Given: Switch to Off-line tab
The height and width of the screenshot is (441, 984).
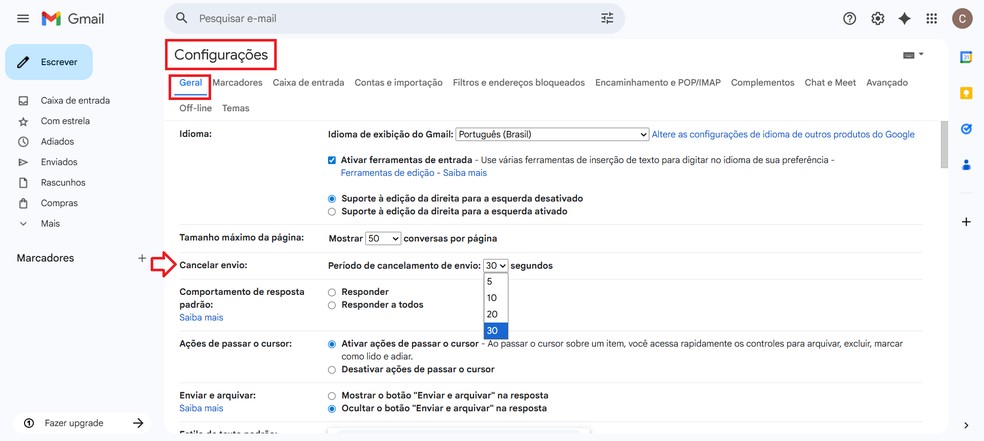Looking at the screenshot, I should tap(195, 108).
